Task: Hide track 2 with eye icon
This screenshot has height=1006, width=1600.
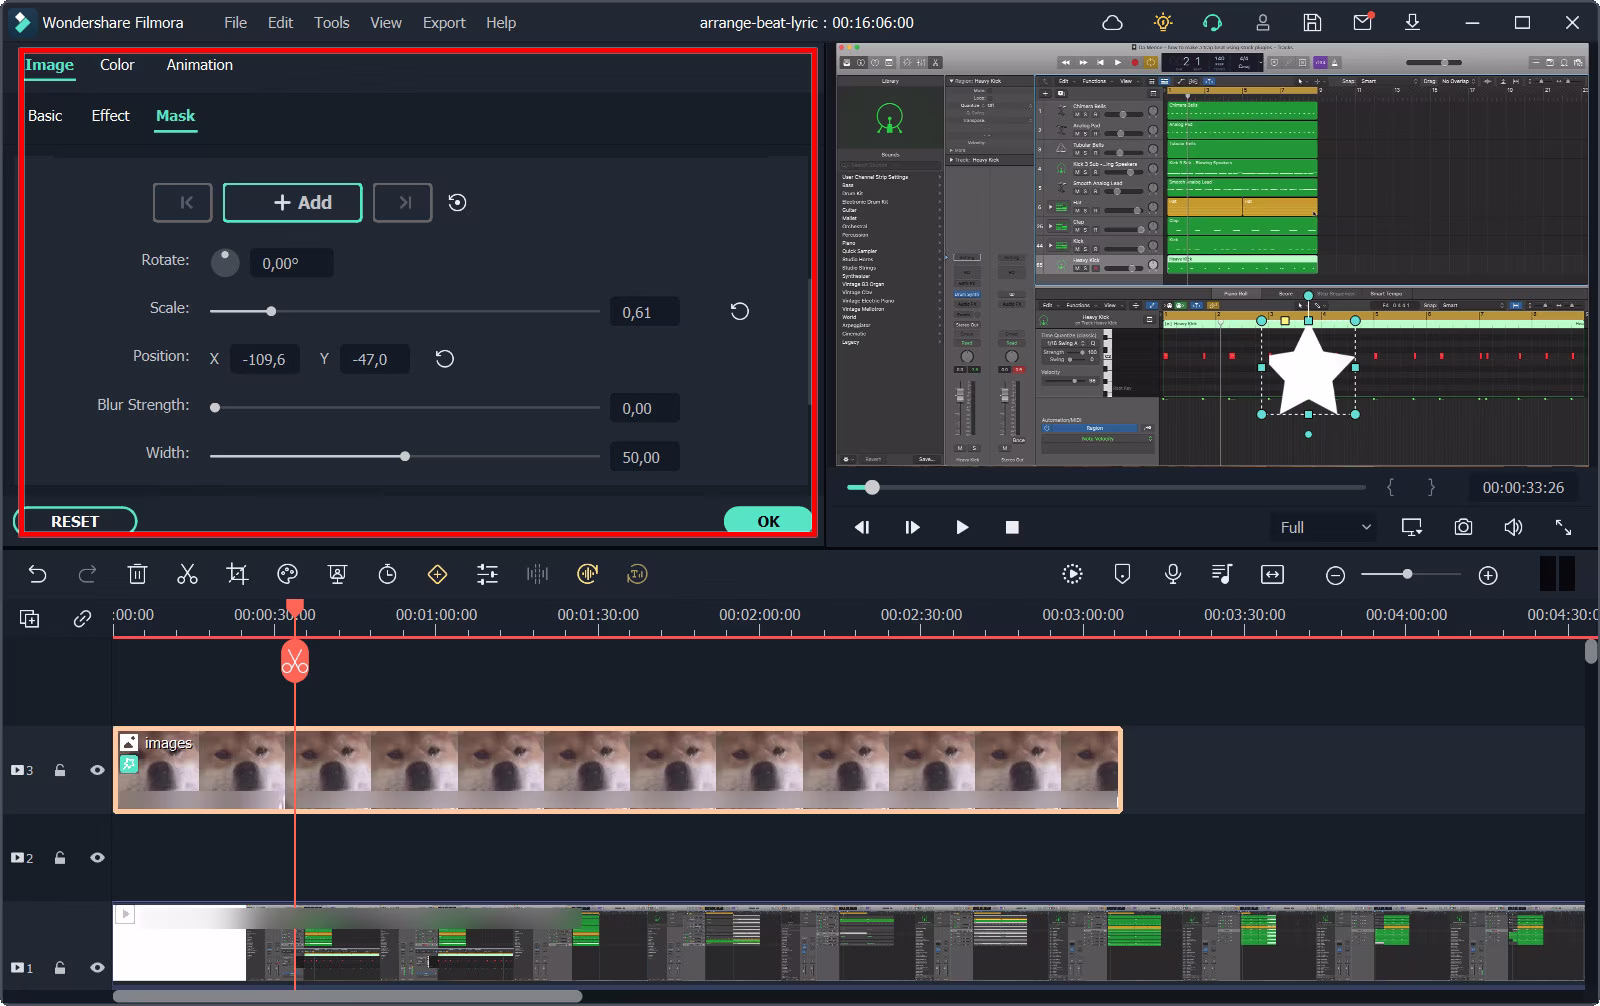Action: click(x=97, y=857)
